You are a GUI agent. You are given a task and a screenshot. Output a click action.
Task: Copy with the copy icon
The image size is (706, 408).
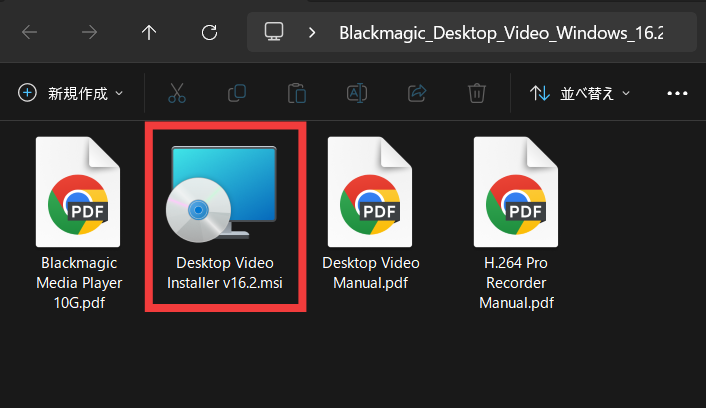[x=237, y=93]
